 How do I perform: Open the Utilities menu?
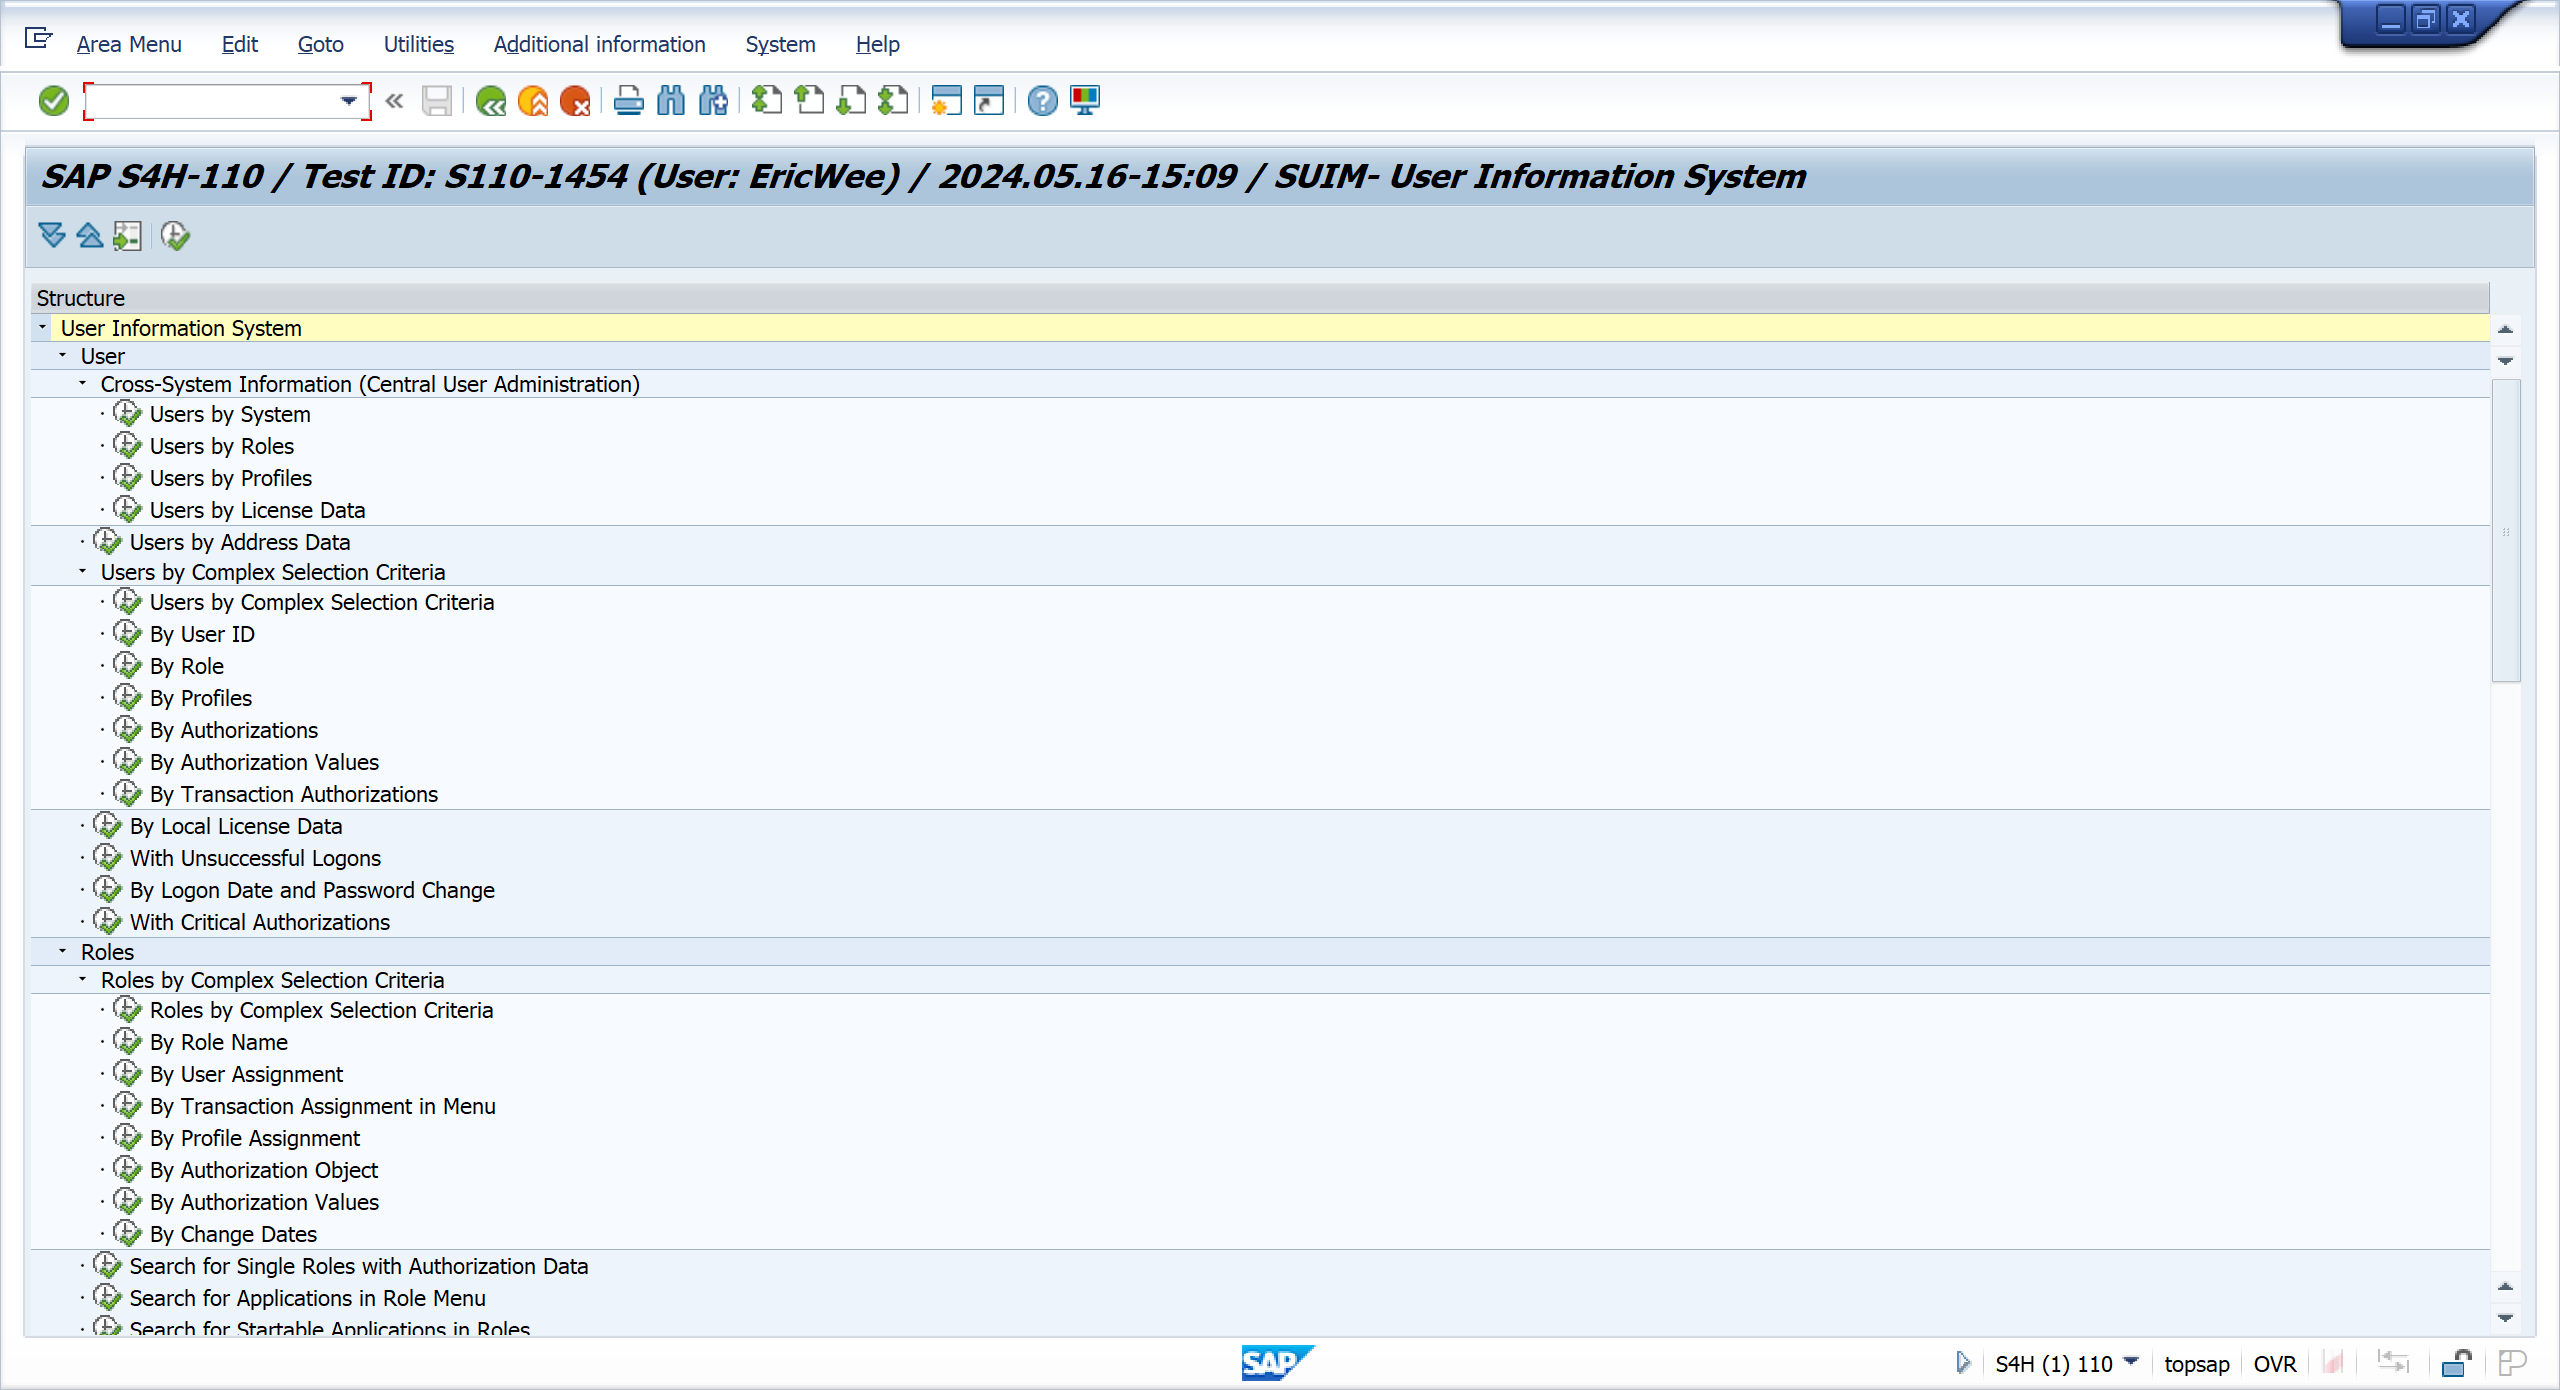418,44
